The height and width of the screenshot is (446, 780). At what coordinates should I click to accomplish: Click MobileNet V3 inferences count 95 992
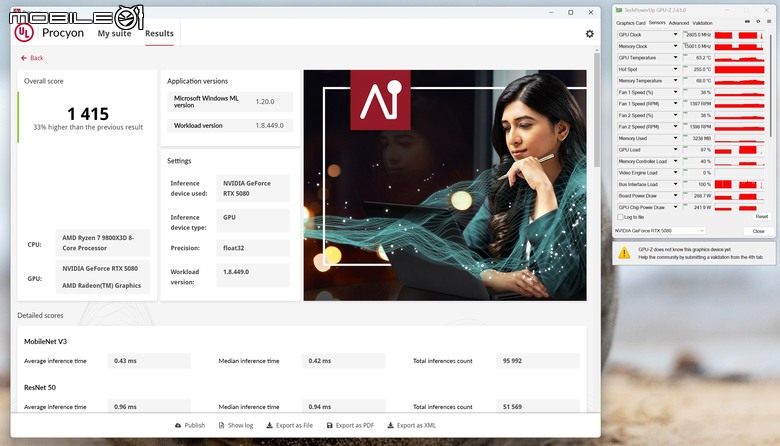tap(538, 361)
